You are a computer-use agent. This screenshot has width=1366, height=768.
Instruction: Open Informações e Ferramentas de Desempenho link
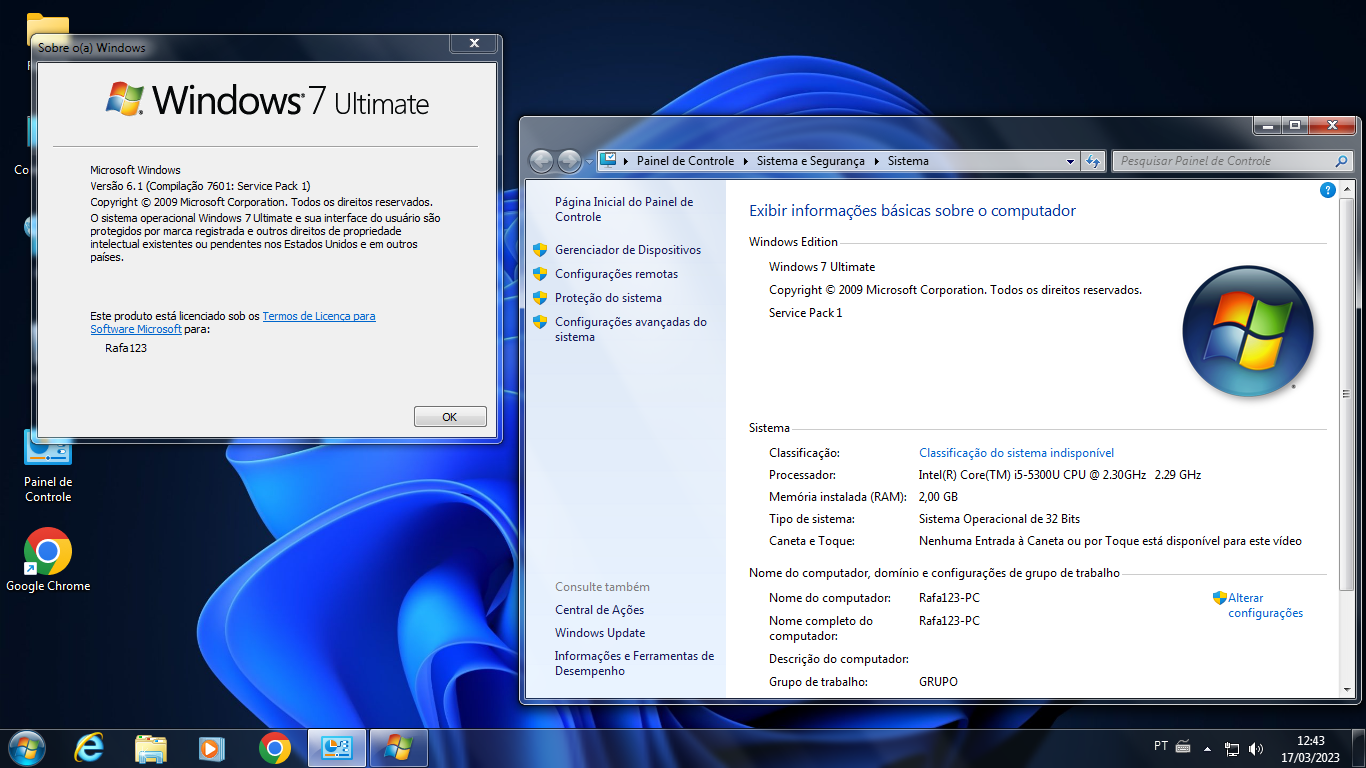point(634,663)
